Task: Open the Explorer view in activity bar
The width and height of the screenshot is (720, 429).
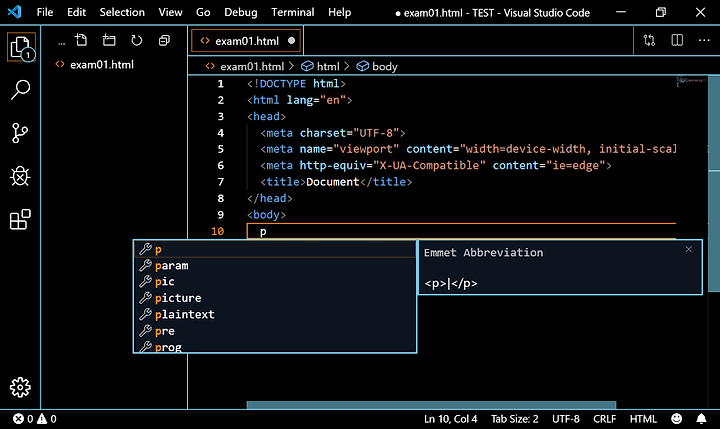Action: tap(21, 47)
